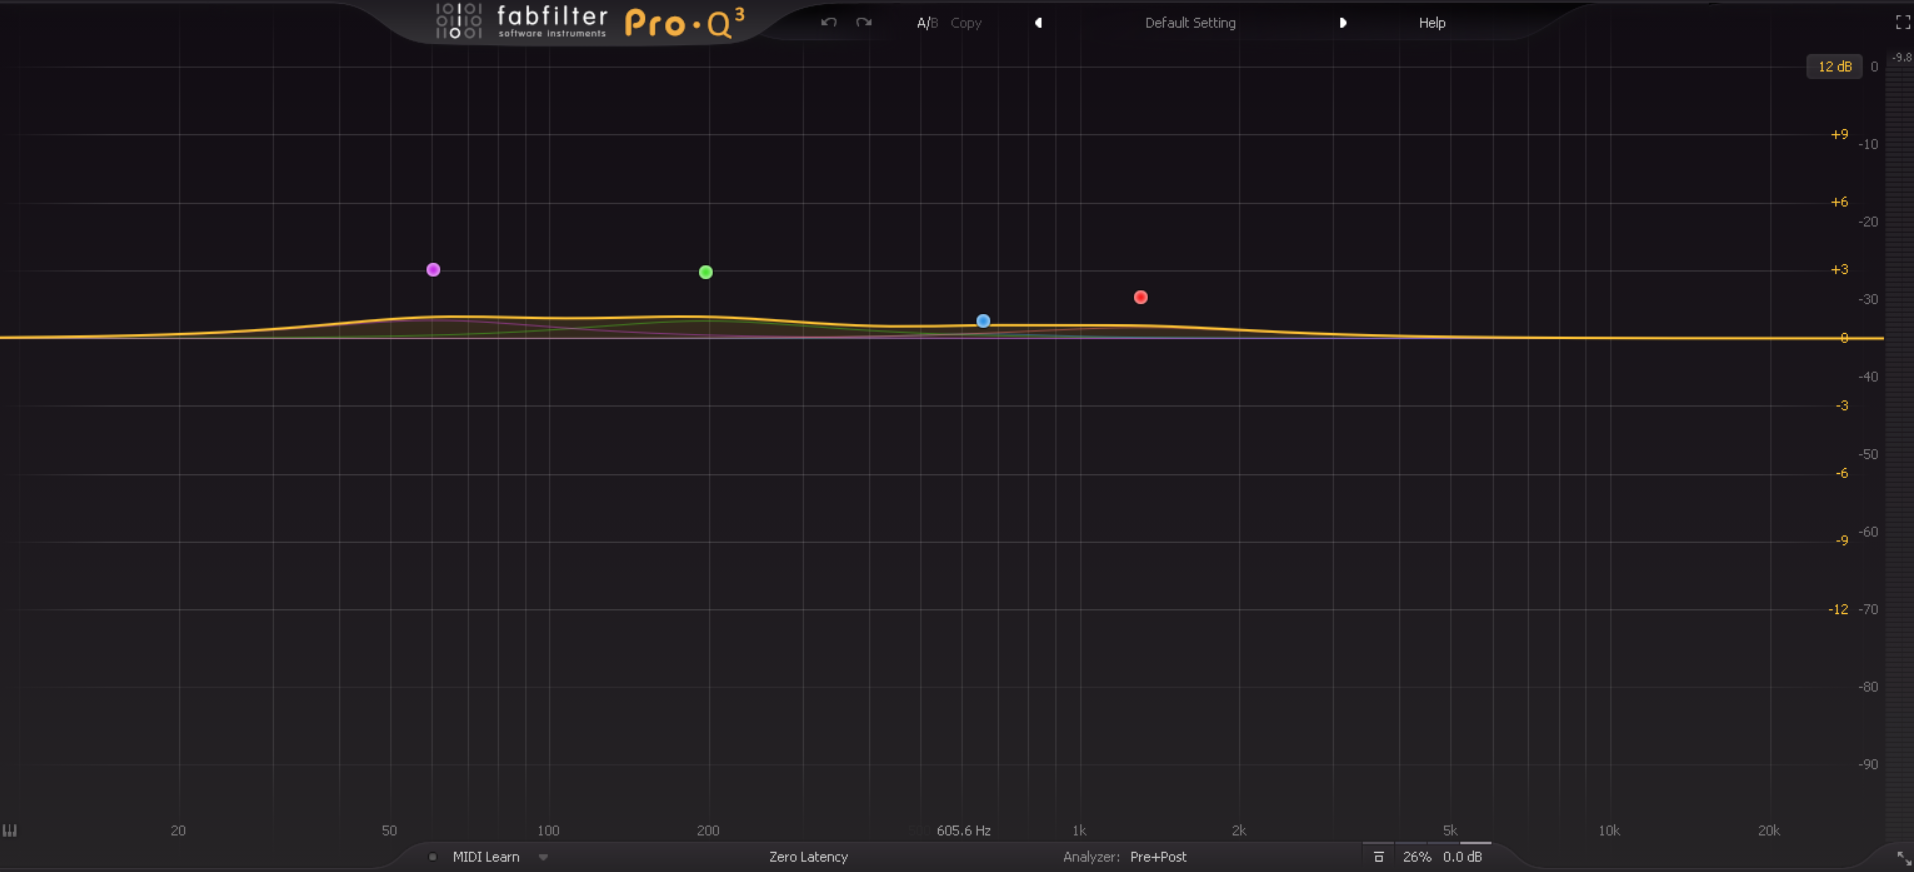This screenshot has height=872, width=1914.
Task: Open the Zero Latency processing mode menu
Action: 808,857
